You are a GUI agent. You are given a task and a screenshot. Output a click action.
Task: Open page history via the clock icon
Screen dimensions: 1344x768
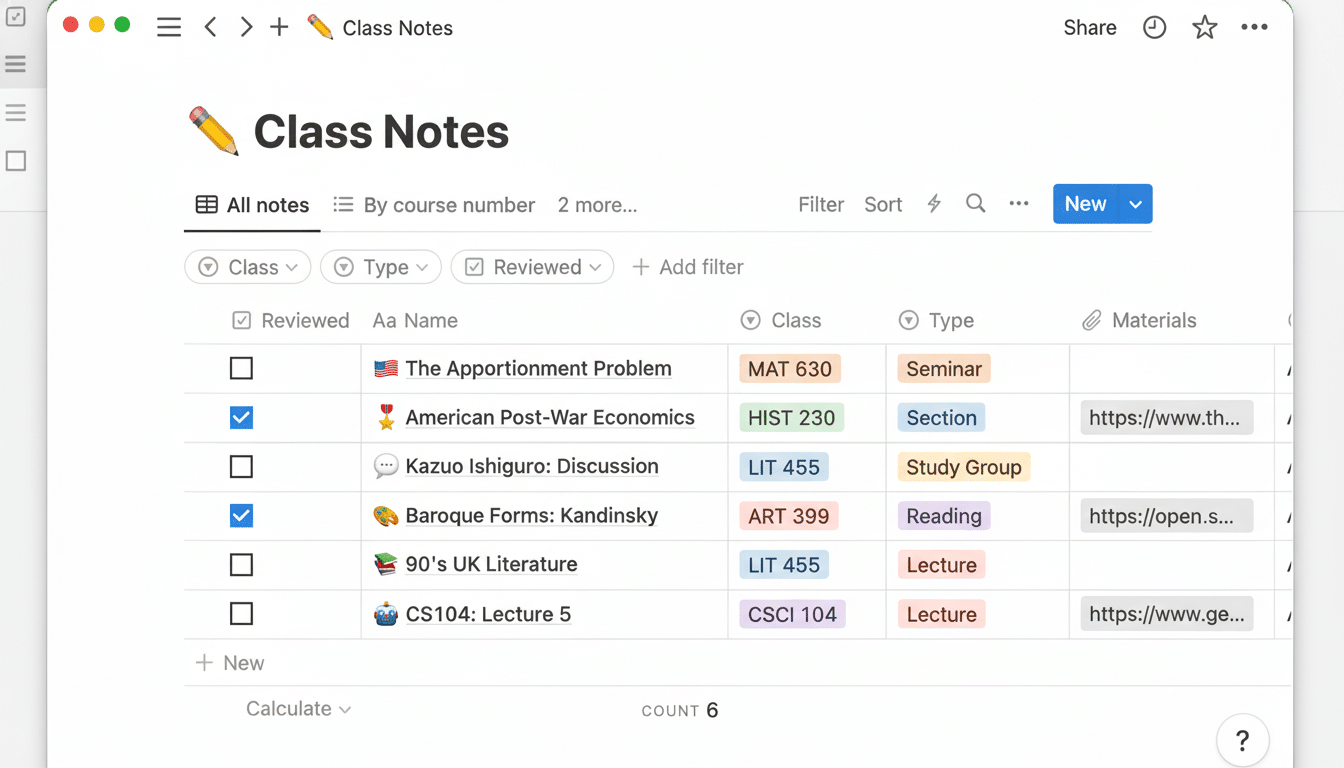pyautogui.click(x=1154, y=27)
